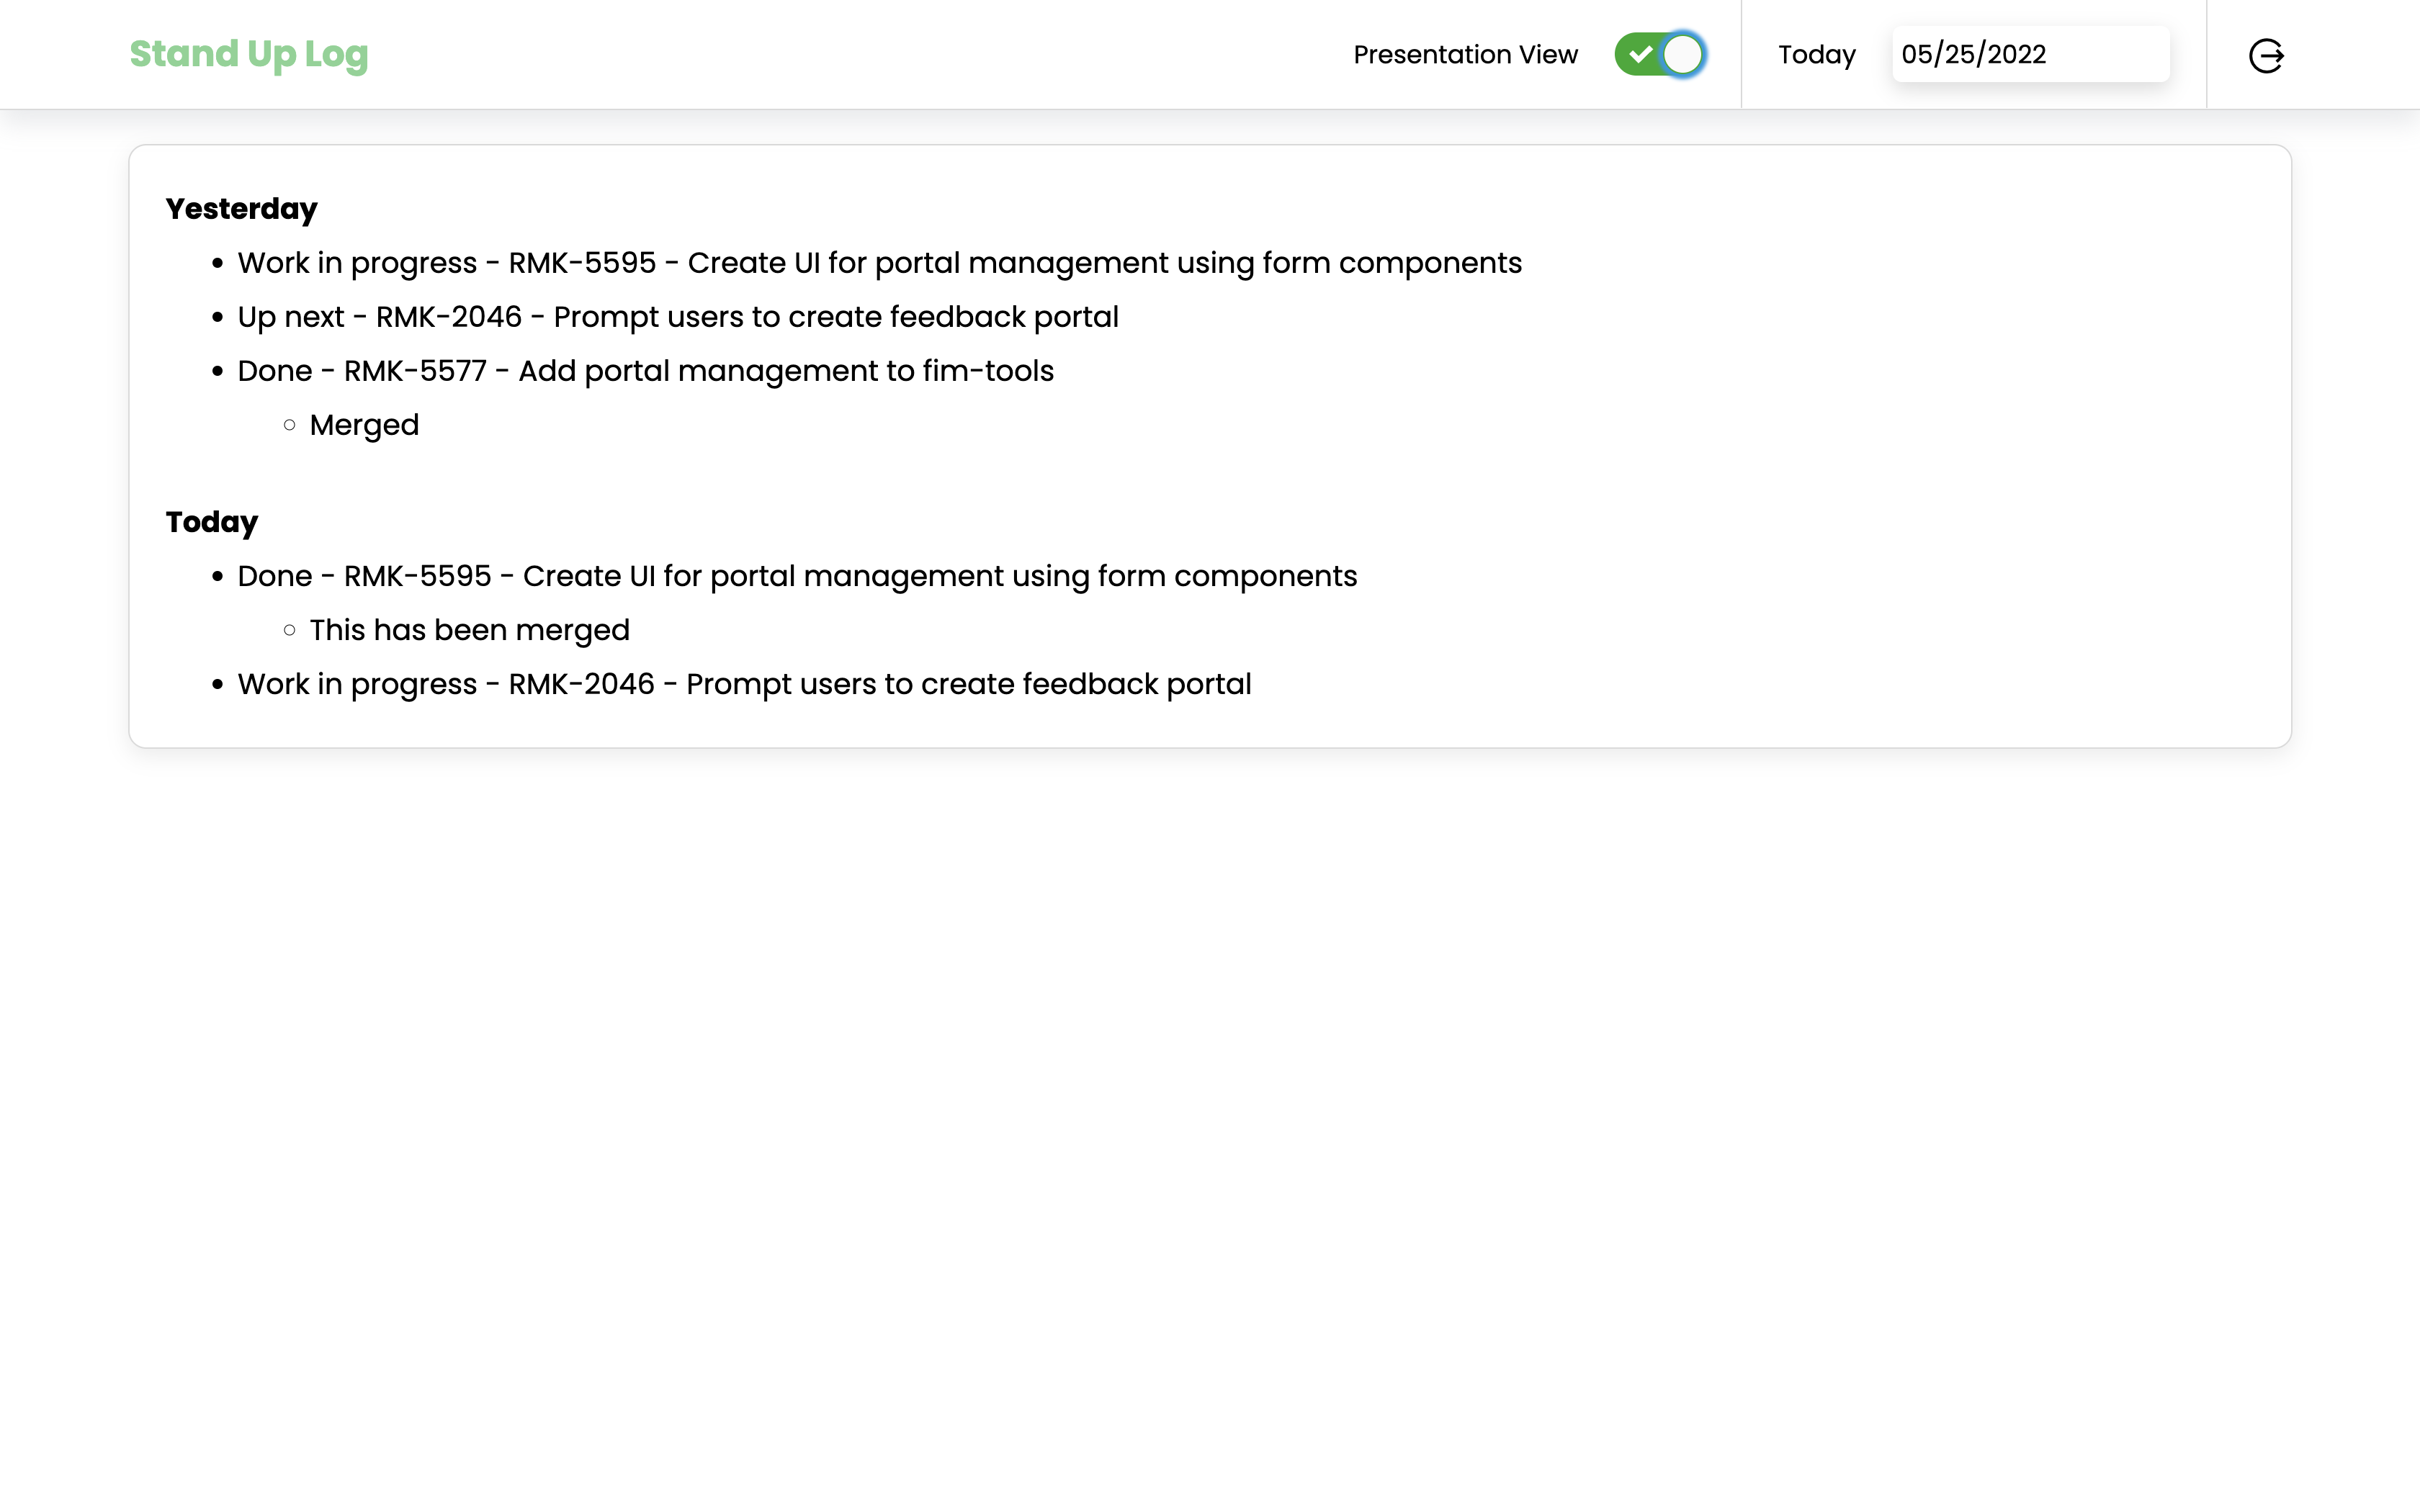Image resolution: width=2420 pixels, height=1512 pixels.
Task: Click the Presentation View label
Action: pos(1465,55)
